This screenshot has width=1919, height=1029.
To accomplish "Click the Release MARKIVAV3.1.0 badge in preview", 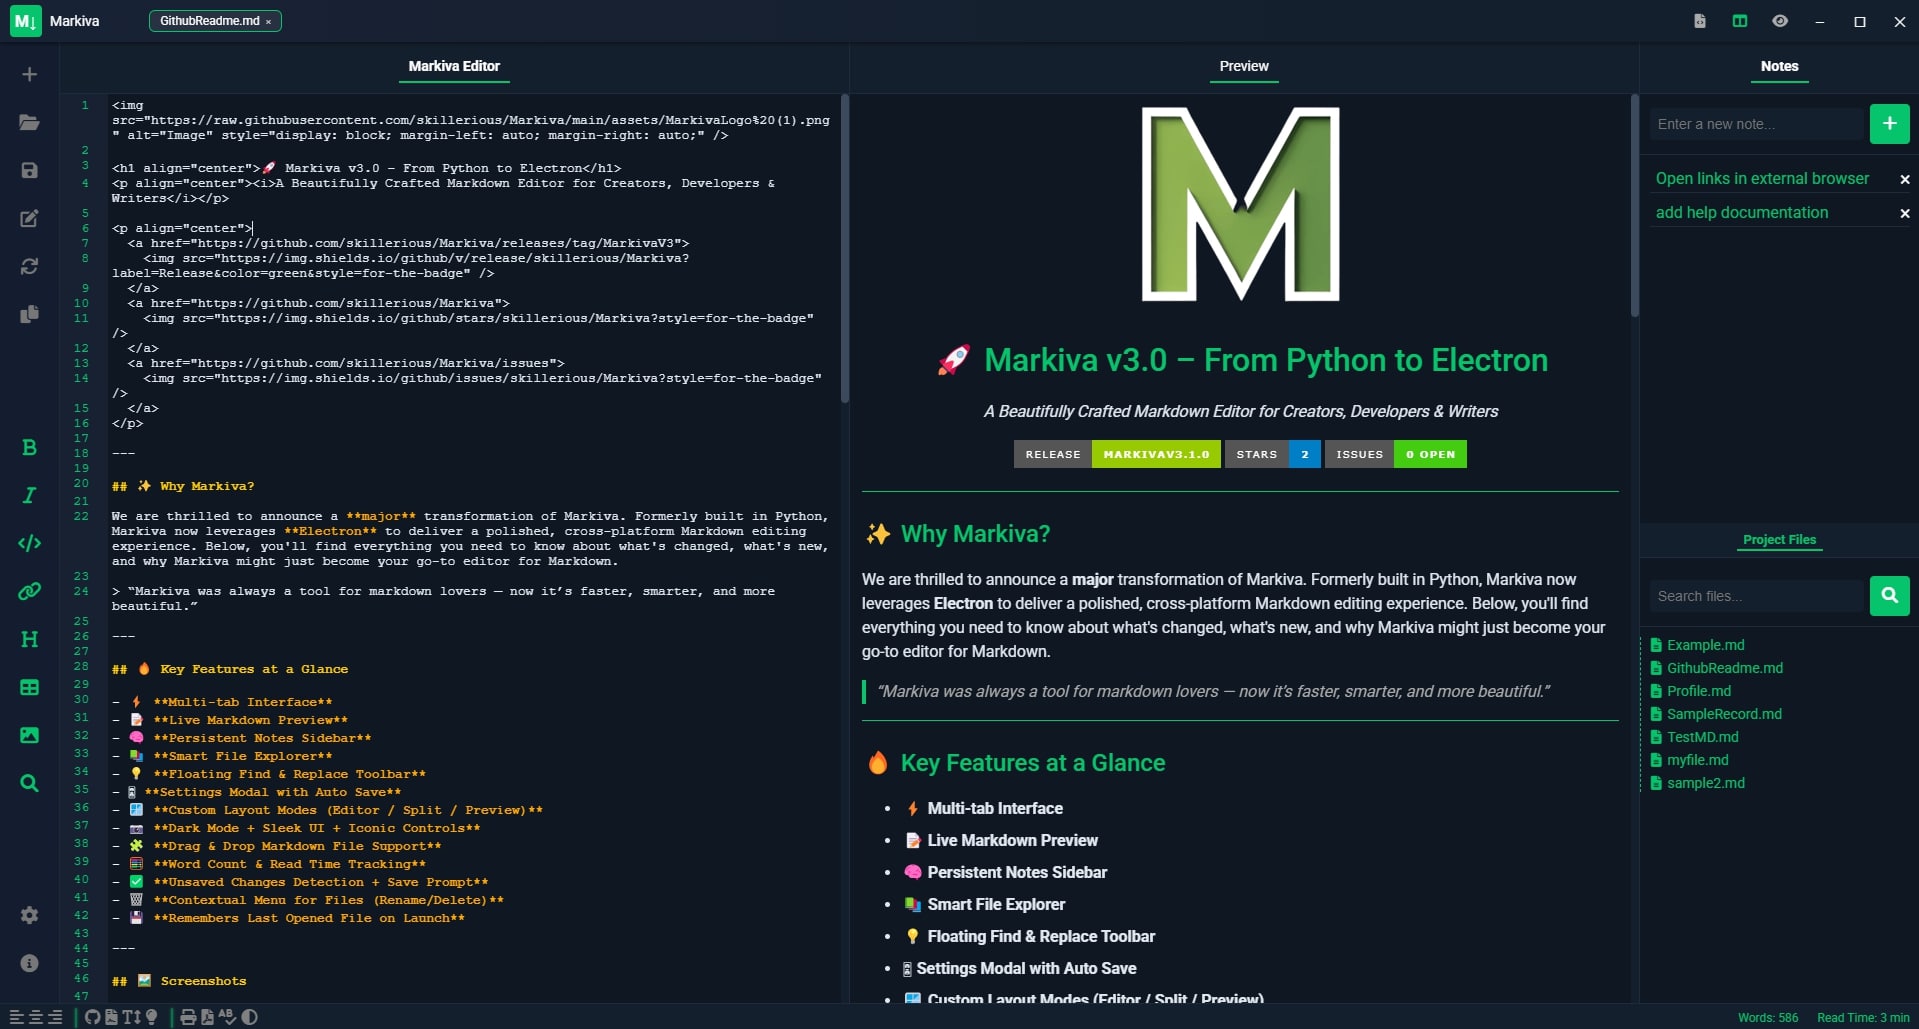I will pos(1117,454).
